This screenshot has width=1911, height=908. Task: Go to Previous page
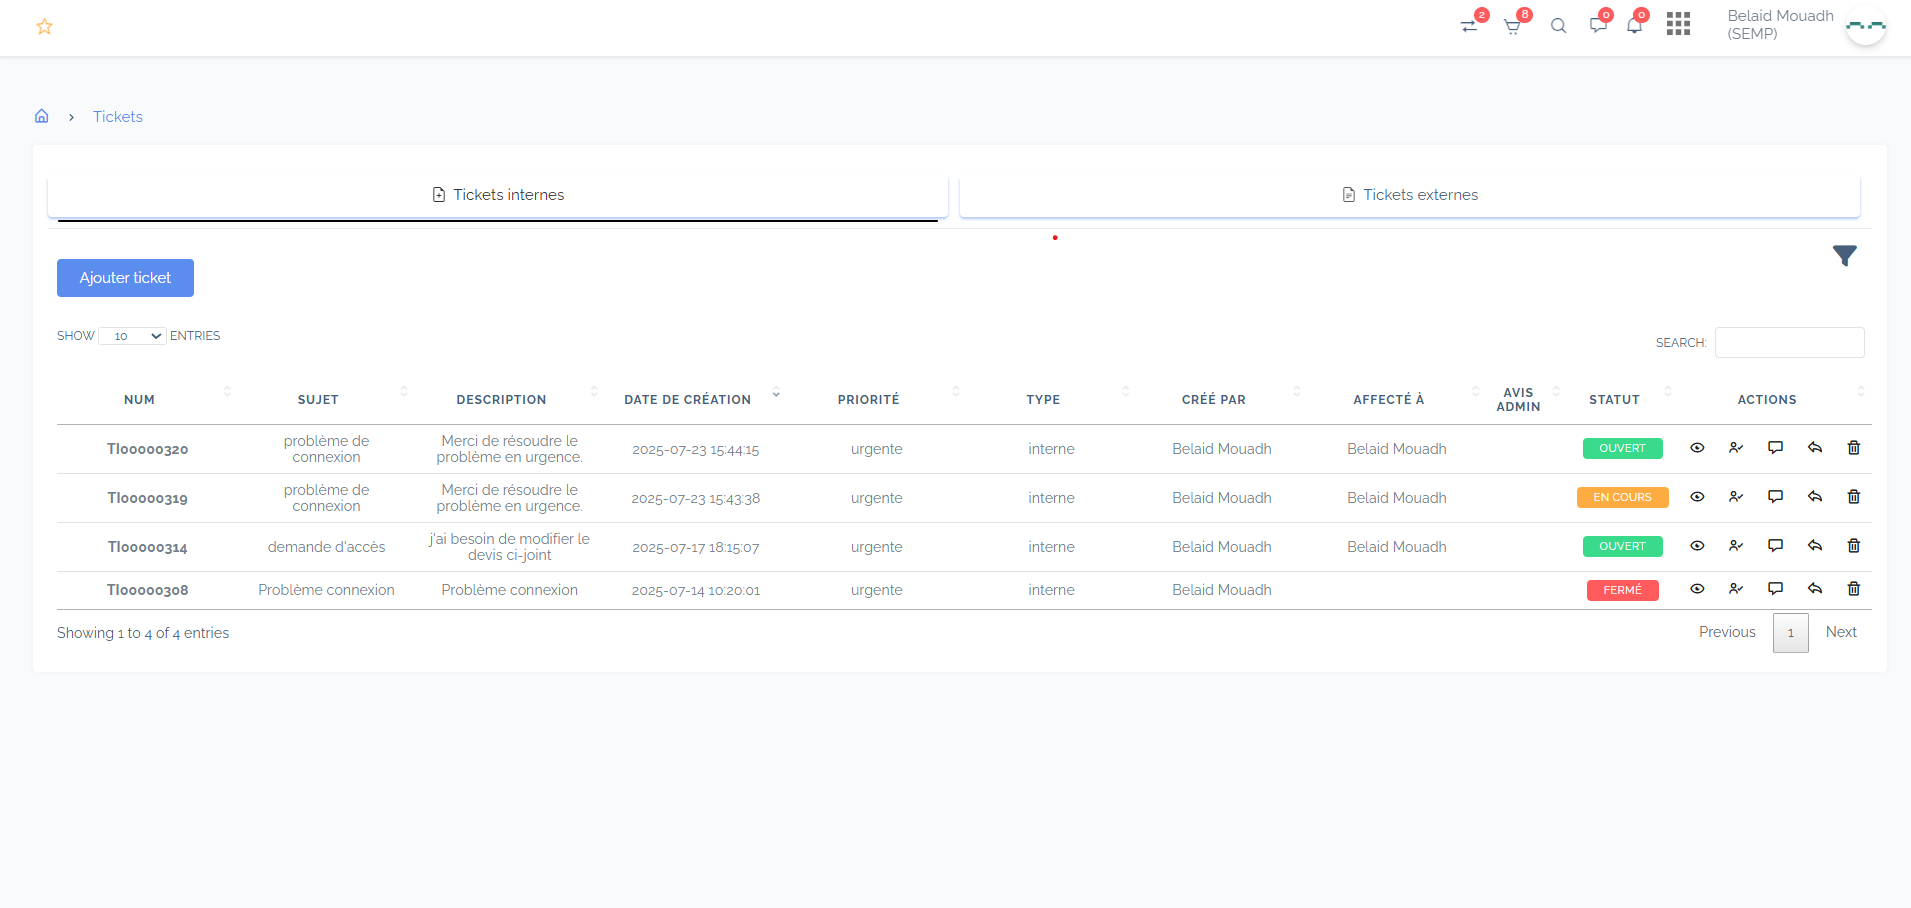pyautogui.click(x=1727, y=632)
